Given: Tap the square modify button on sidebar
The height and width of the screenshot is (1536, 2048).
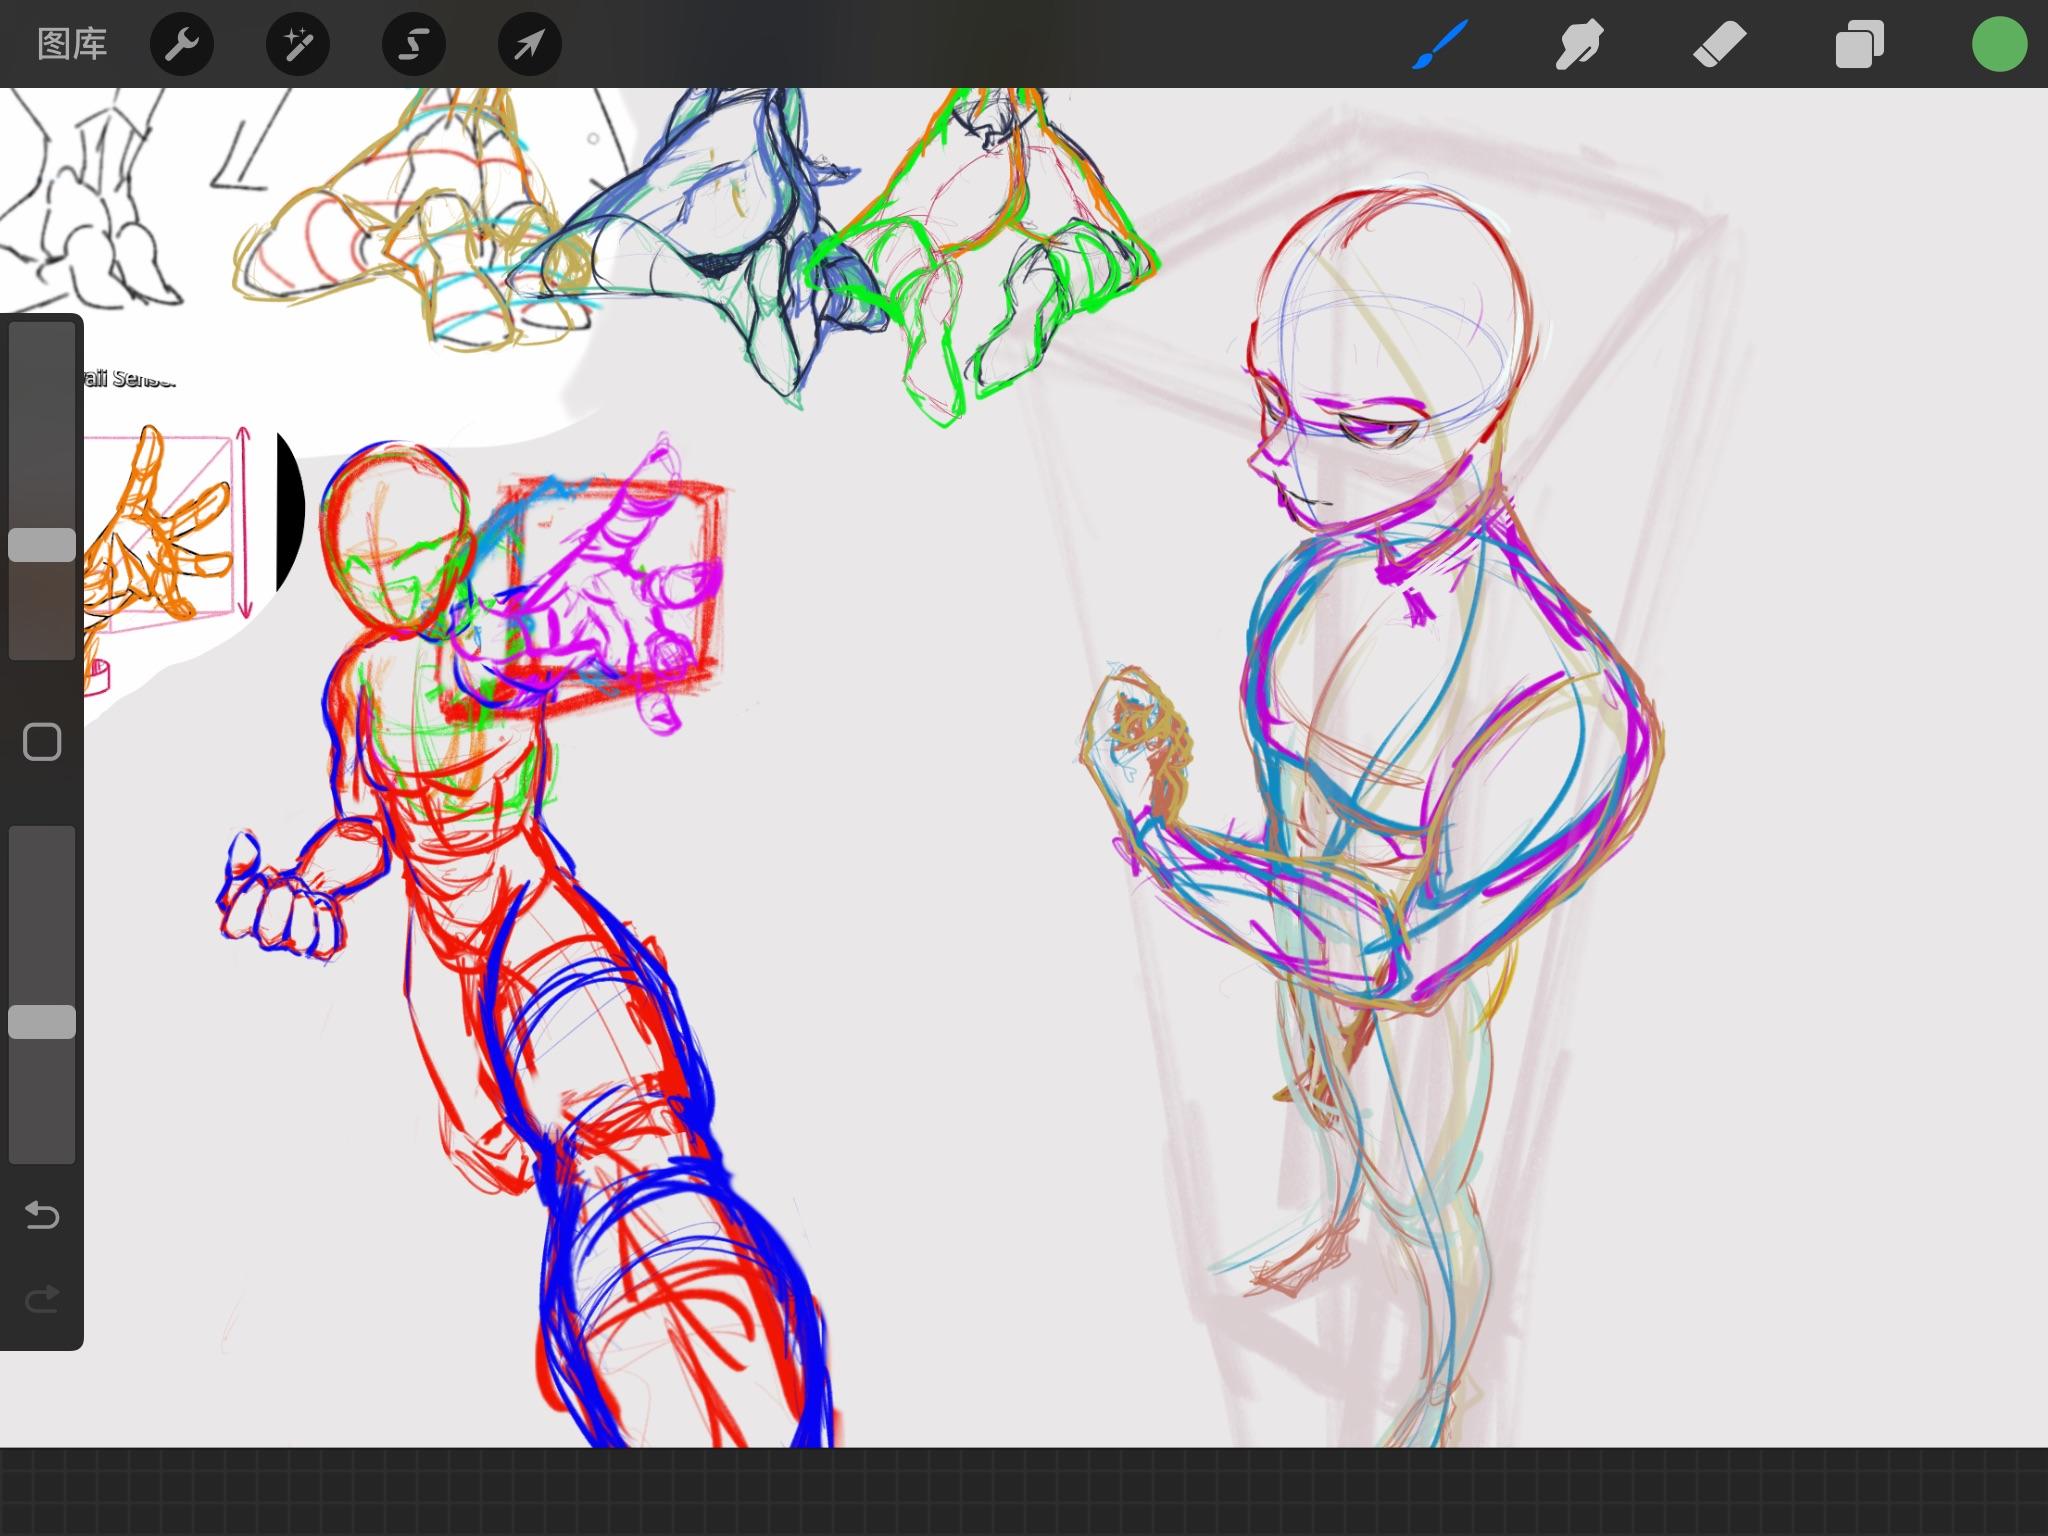Looking at the screenshot, I should tap(42, 742).
